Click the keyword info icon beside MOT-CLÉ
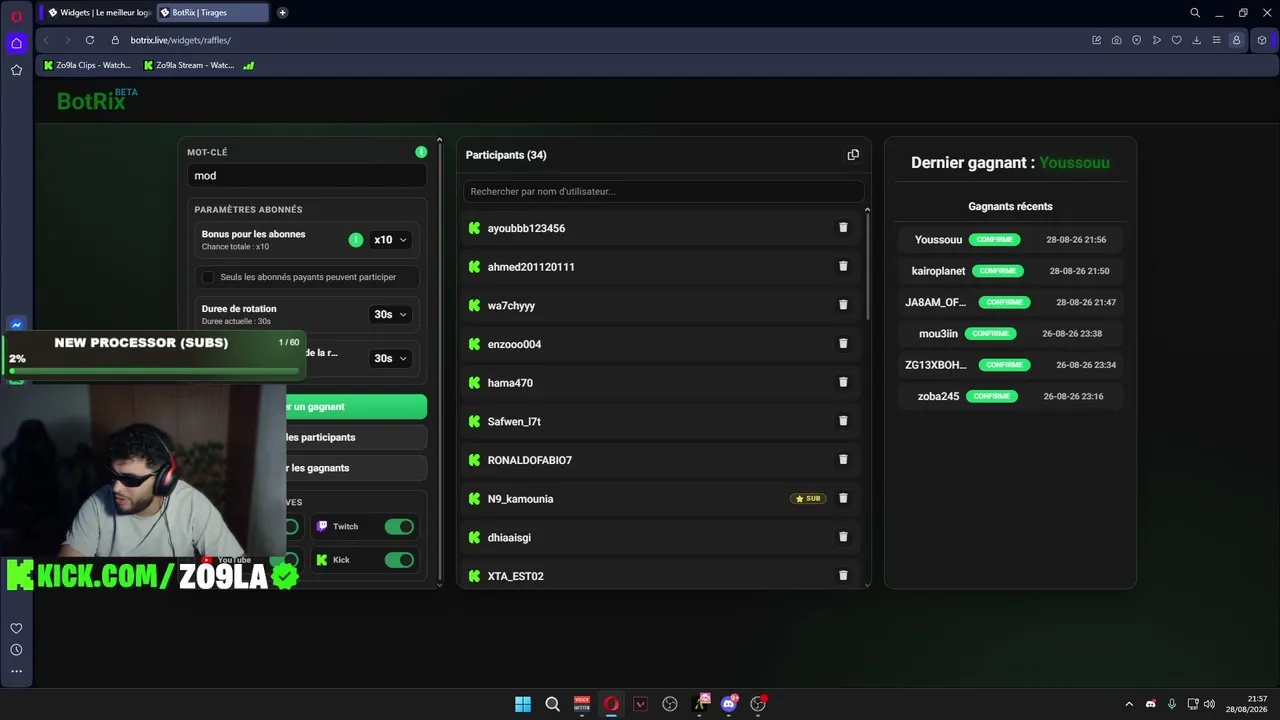 (x=421, y=152)
